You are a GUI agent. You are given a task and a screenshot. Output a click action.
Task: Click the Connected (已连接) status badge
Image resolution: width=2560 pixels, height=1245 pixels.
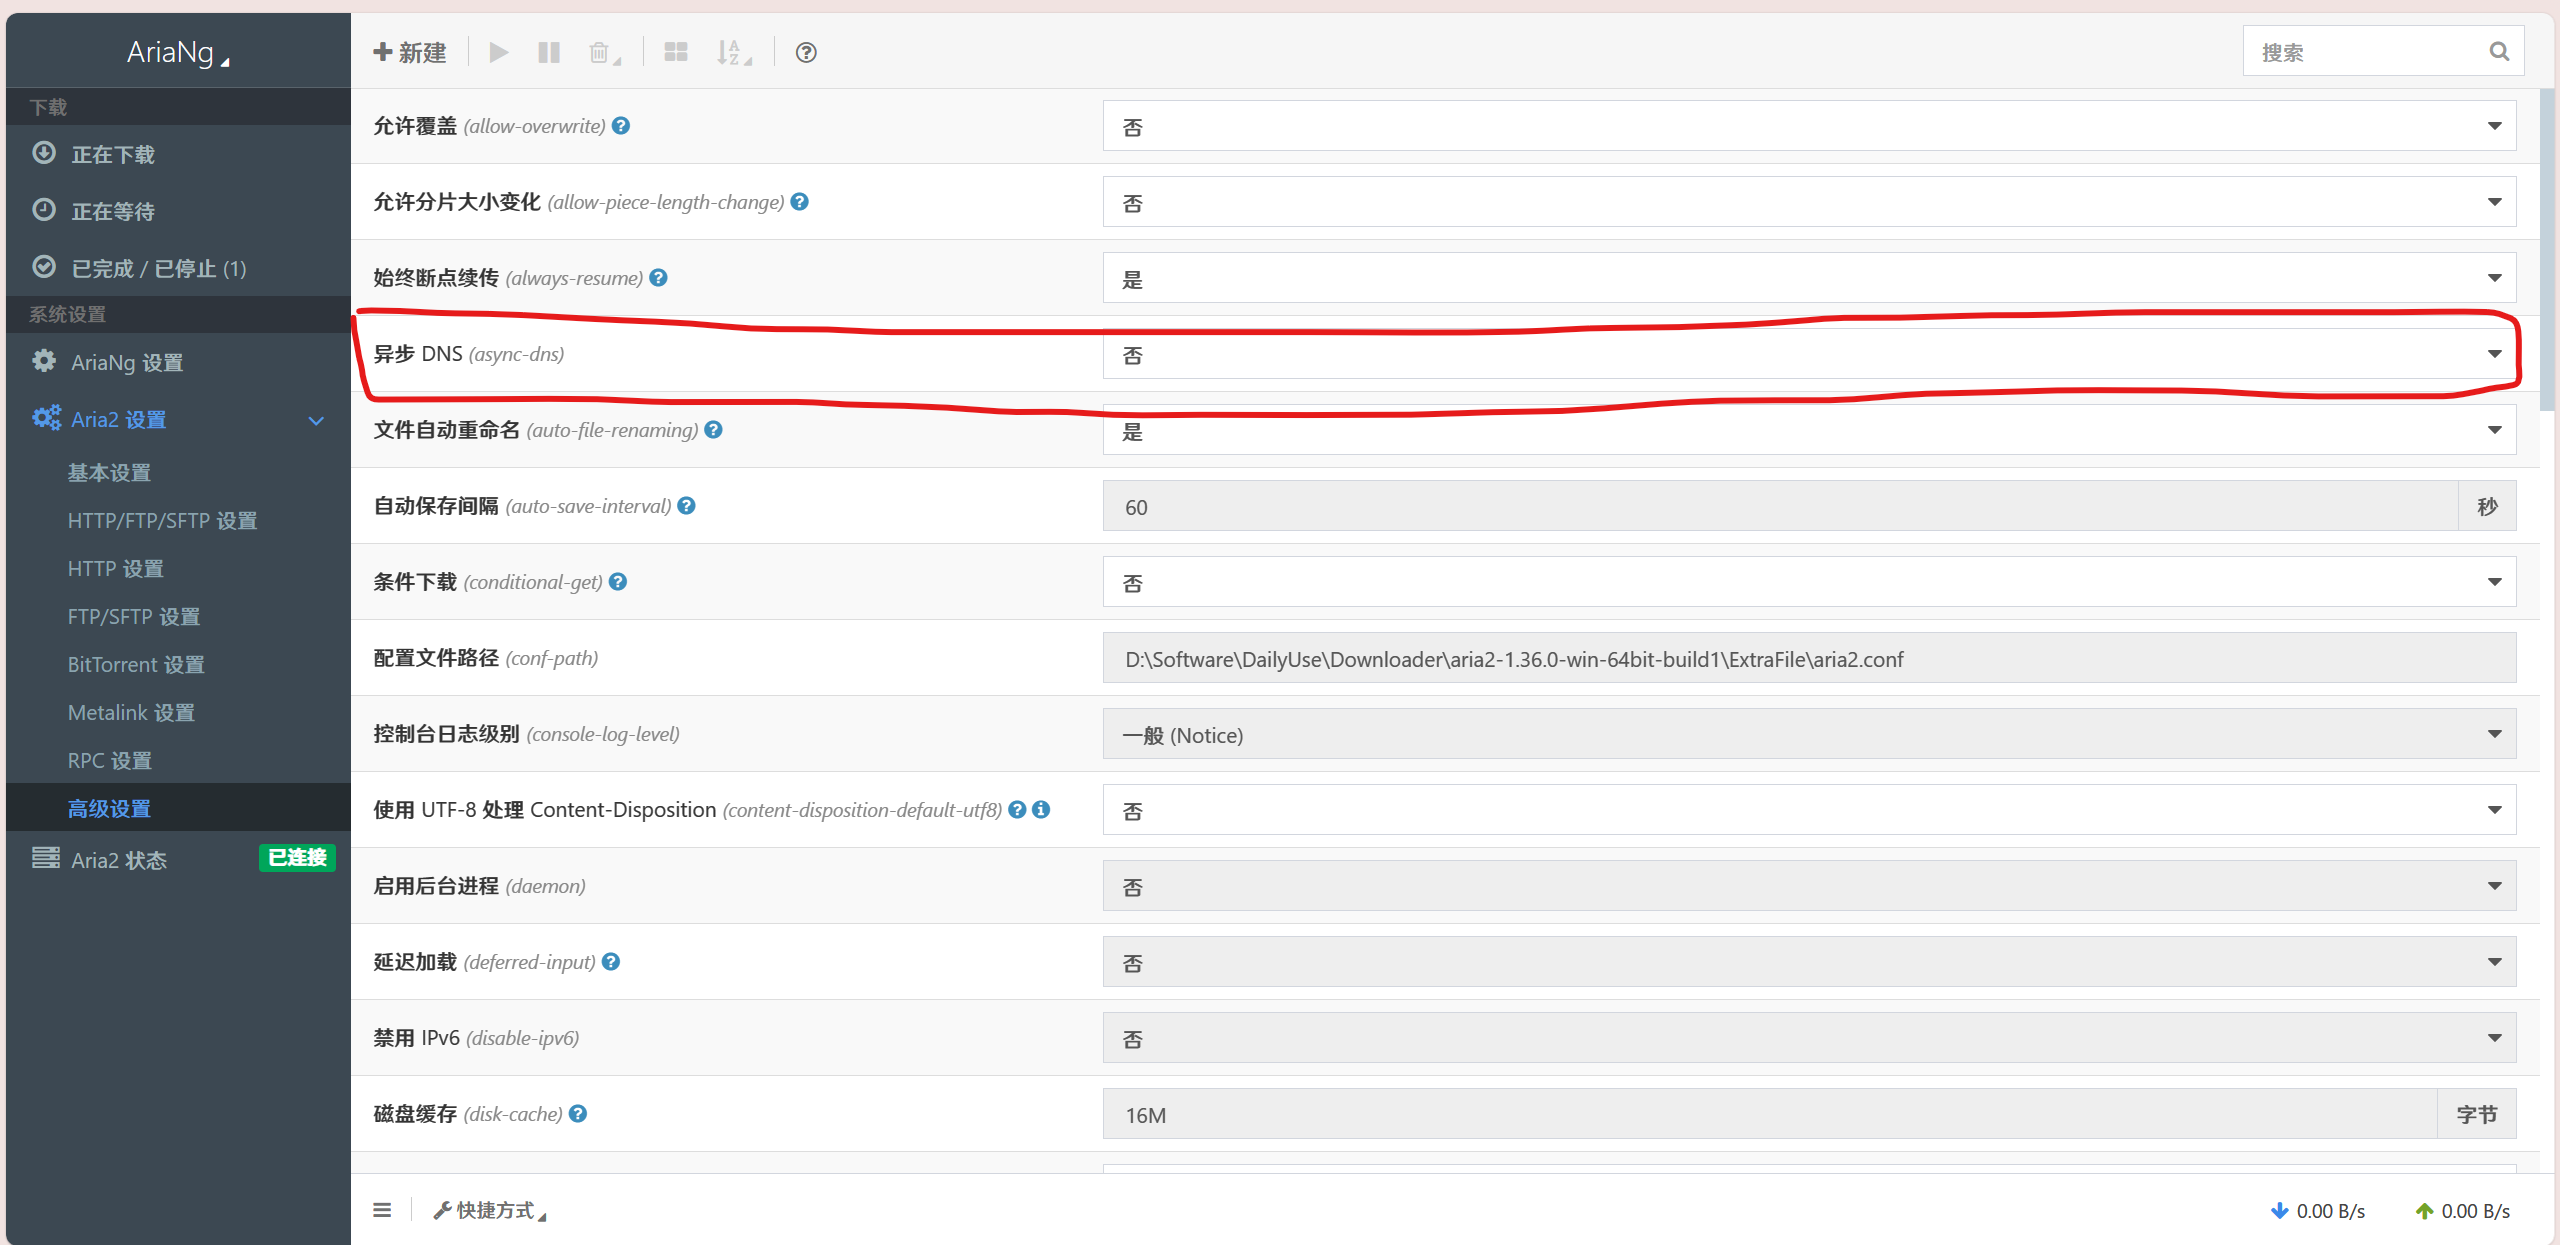click(297, 858)
